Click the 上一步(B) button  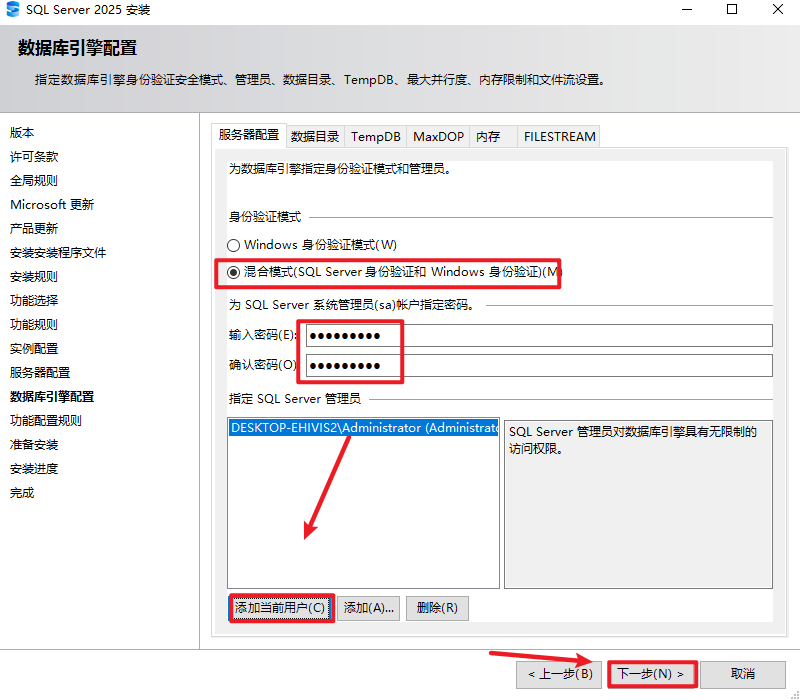pos(559,674)
